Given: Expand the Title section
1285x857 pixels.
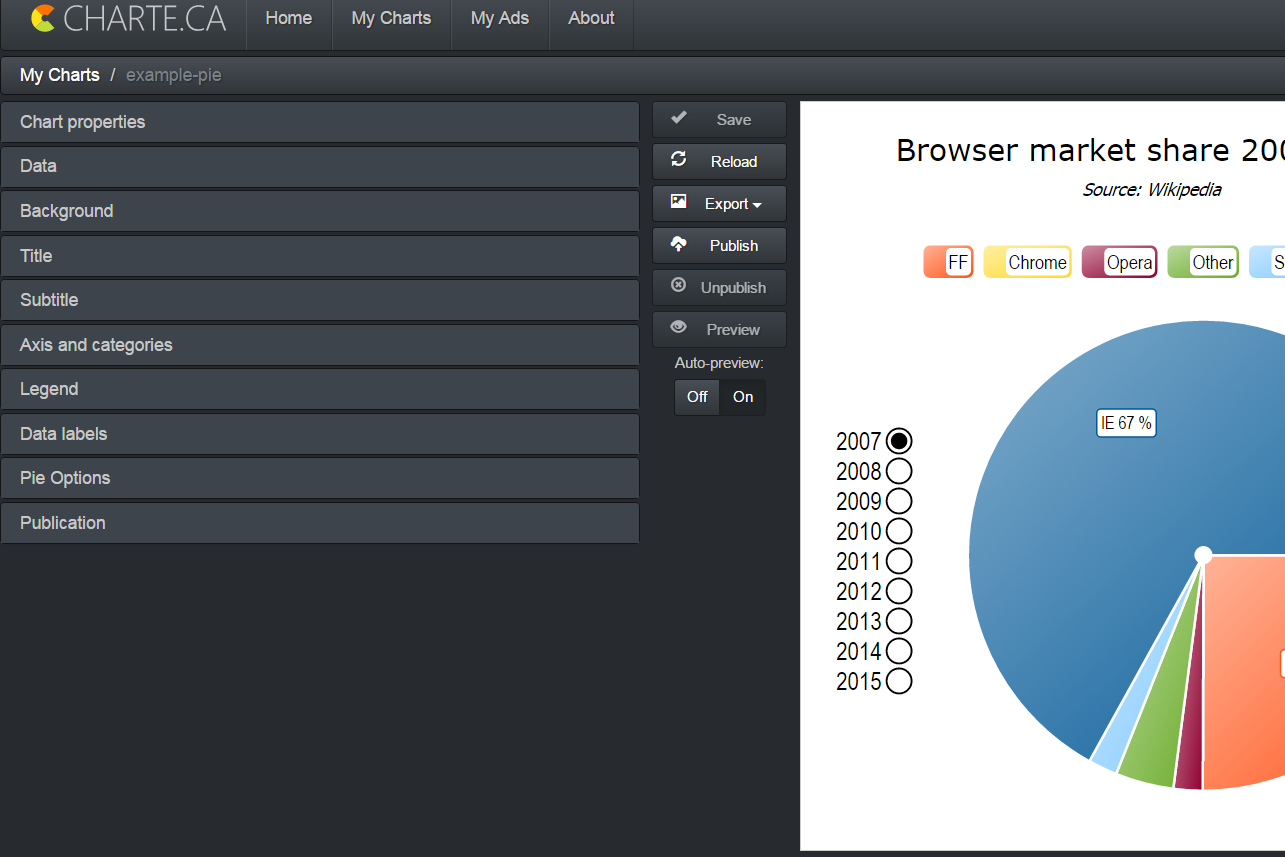Looking at the screenshot, I should [x=320, y=256].
